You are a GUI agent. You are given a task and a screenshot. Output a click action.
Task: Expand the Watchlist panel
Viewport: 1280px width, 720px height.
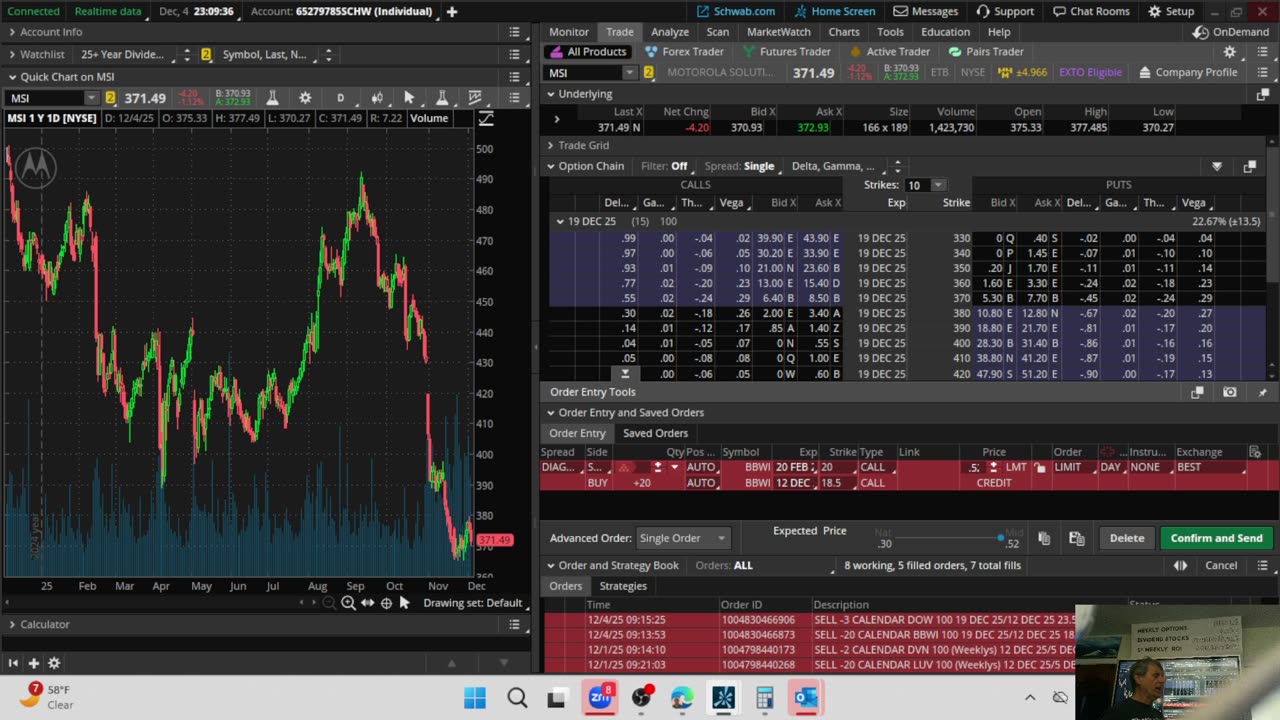click(x=12, y=54)
